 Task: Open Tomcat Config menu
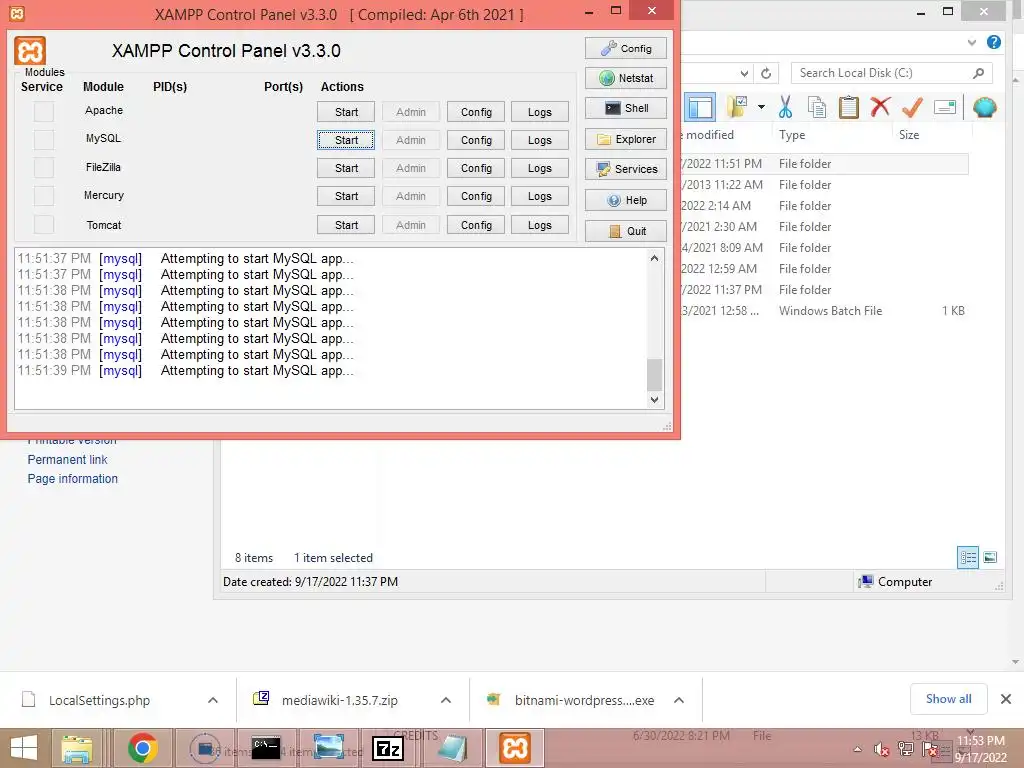point(476,225)
